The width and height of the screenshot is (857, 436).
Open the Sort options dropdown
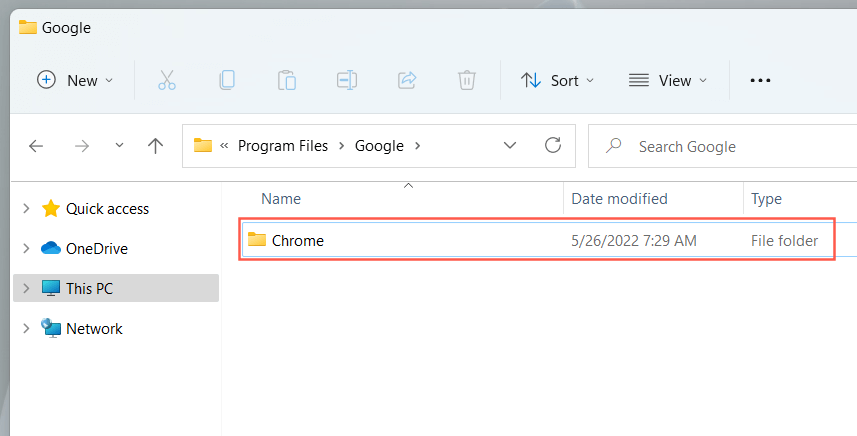[558, 81]
